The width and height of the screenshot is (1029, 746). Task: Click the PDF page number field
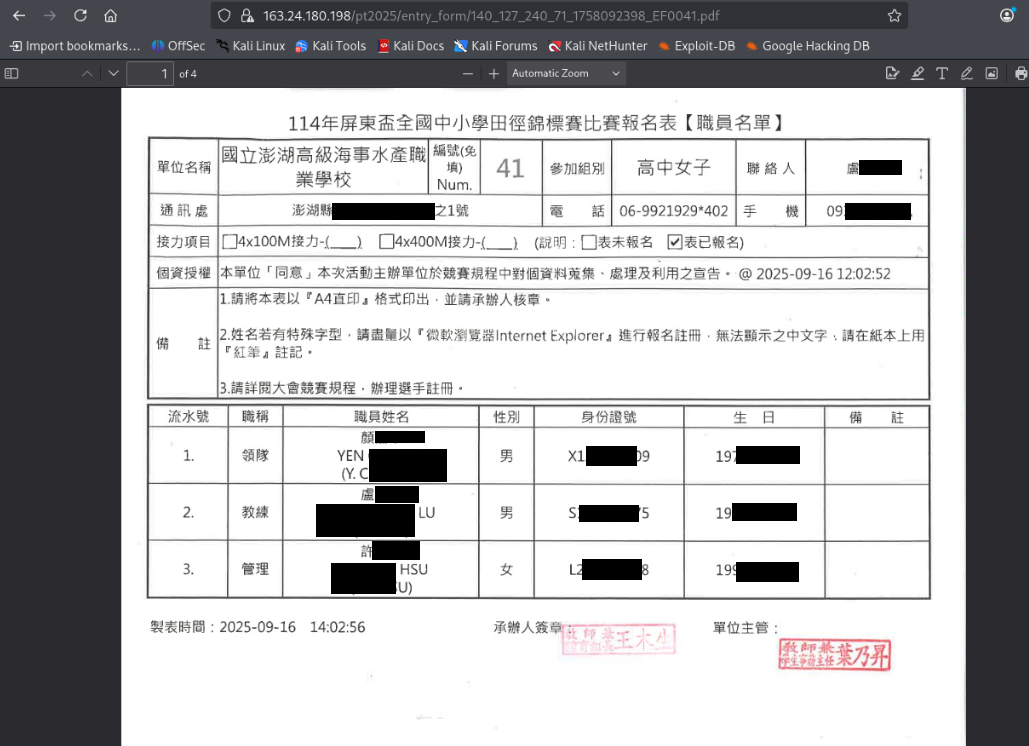click(x=150, y=73)
